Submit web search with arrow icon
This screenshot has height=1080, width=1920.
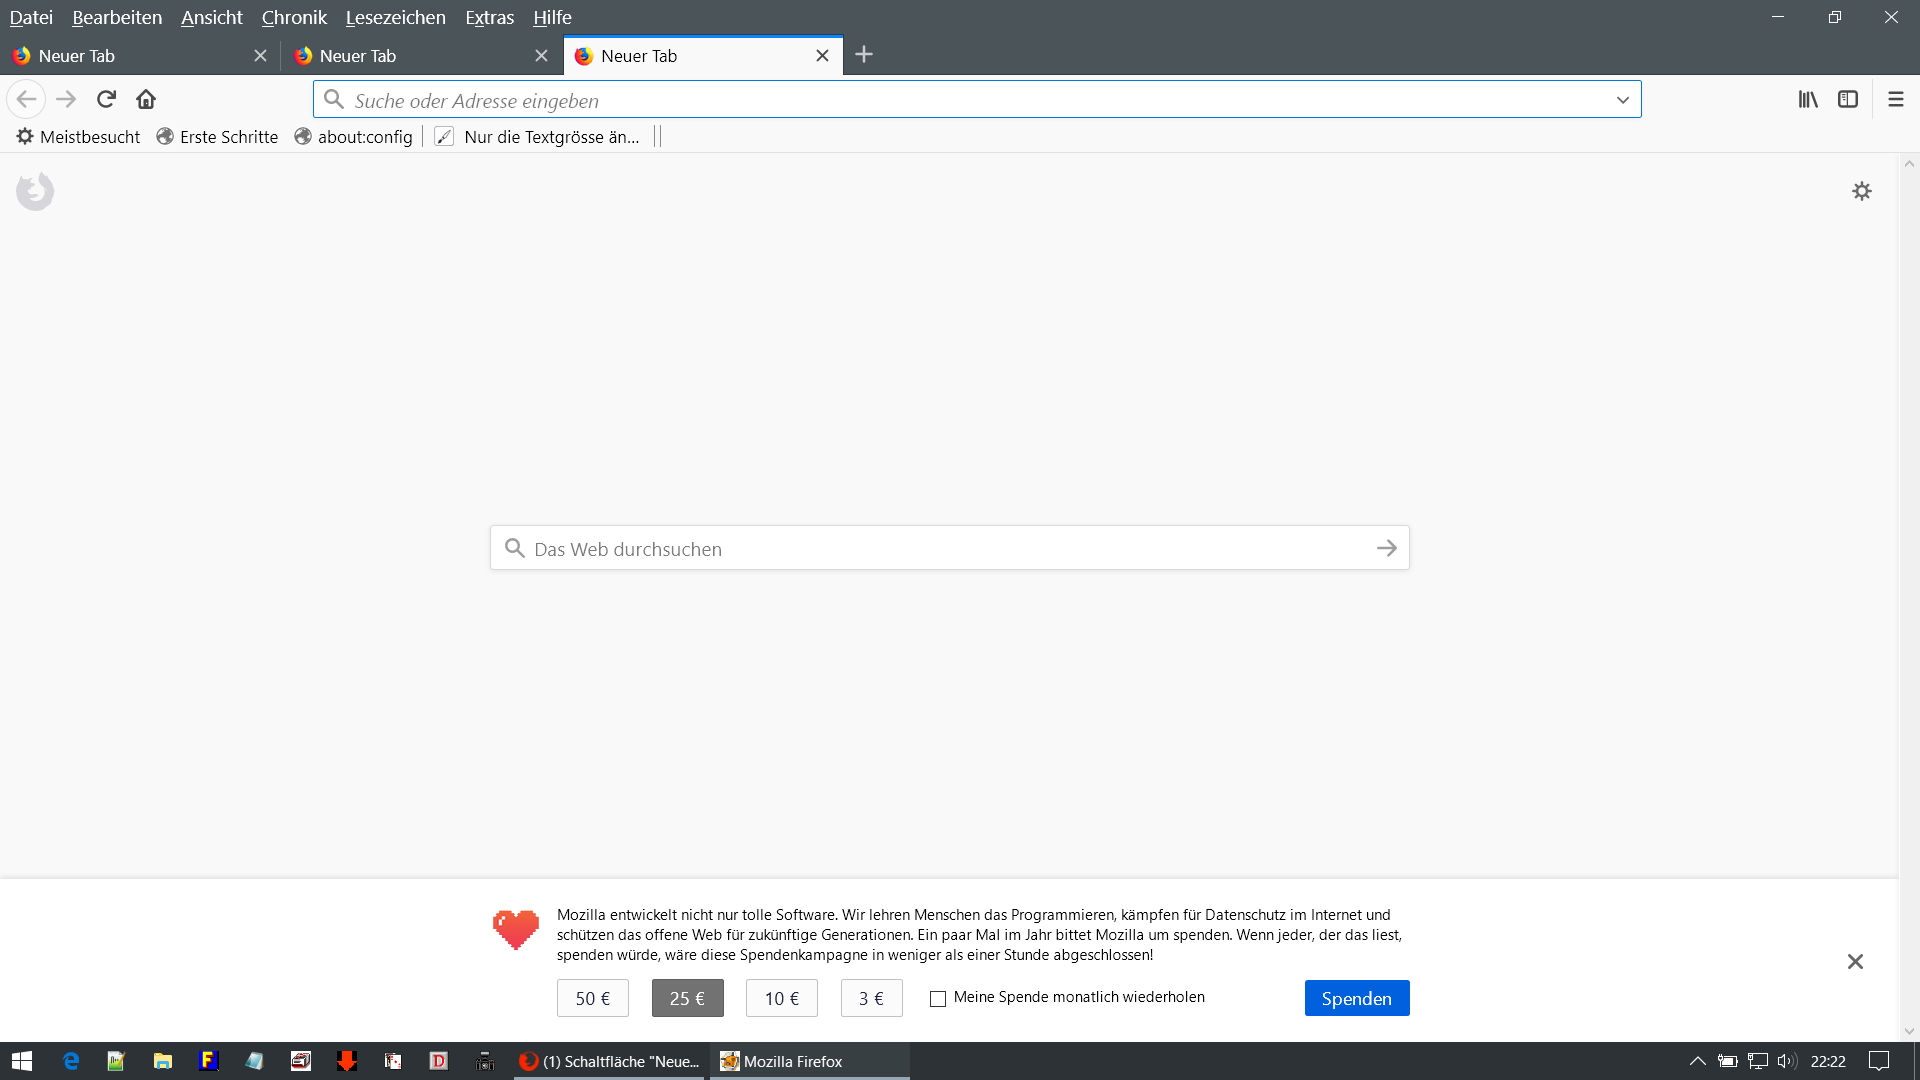(1386, 548)
